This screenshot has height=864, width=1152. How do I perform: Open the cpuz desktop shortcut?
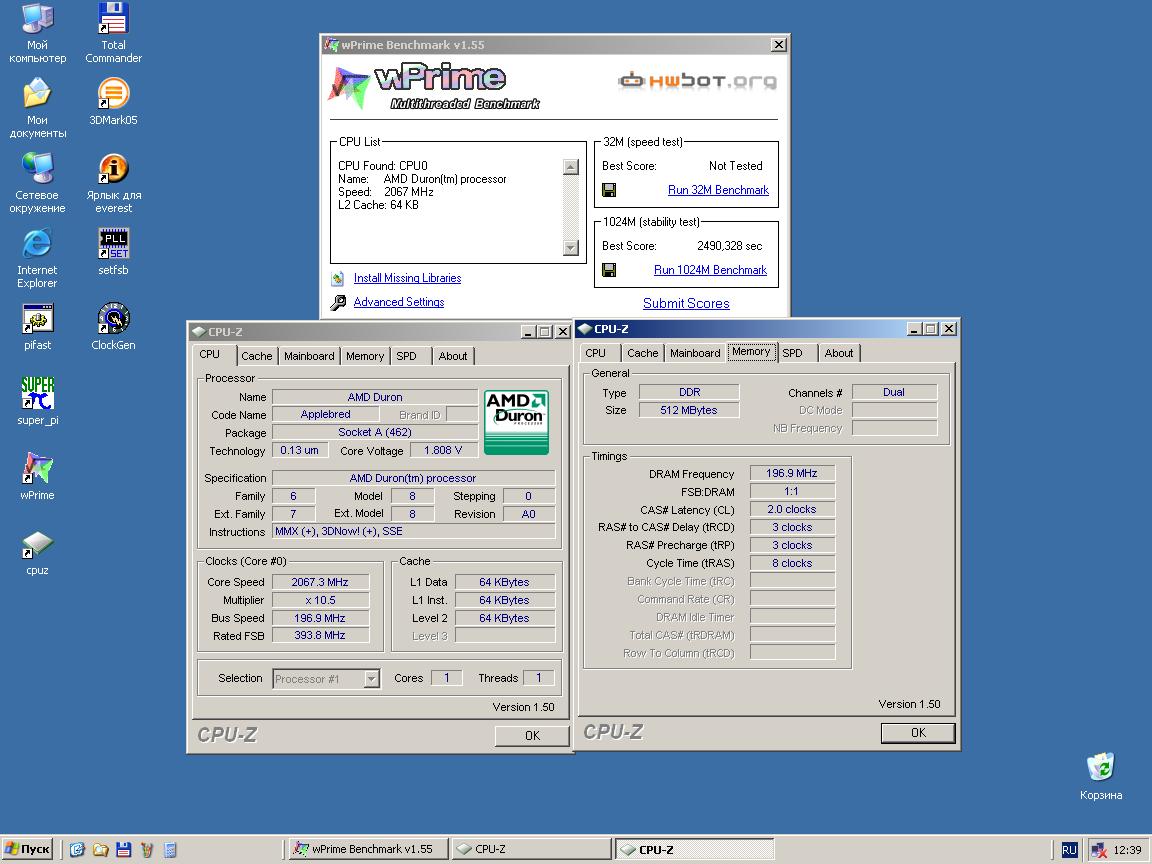37,553
